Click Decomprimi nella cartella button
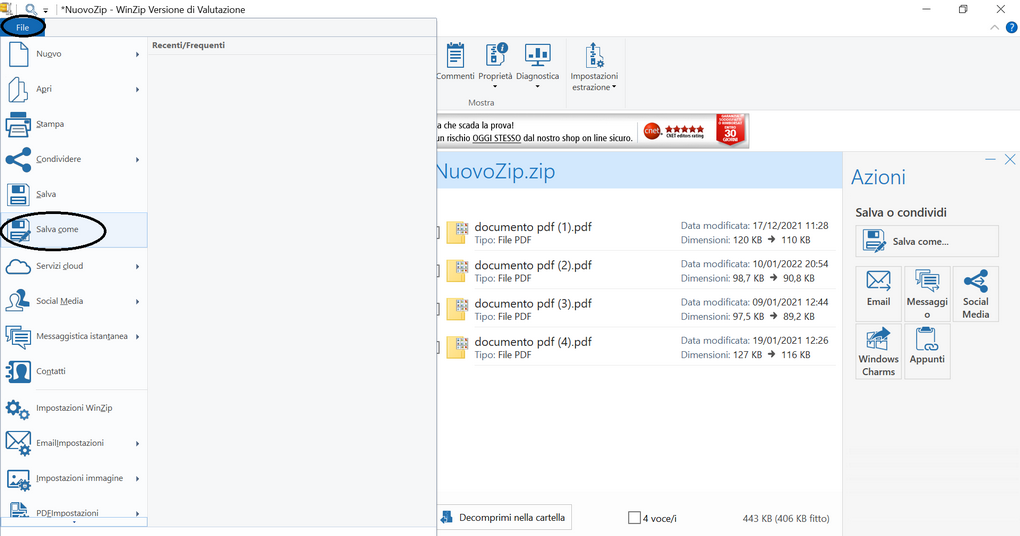1020x536 pixels. click(504, 518)
